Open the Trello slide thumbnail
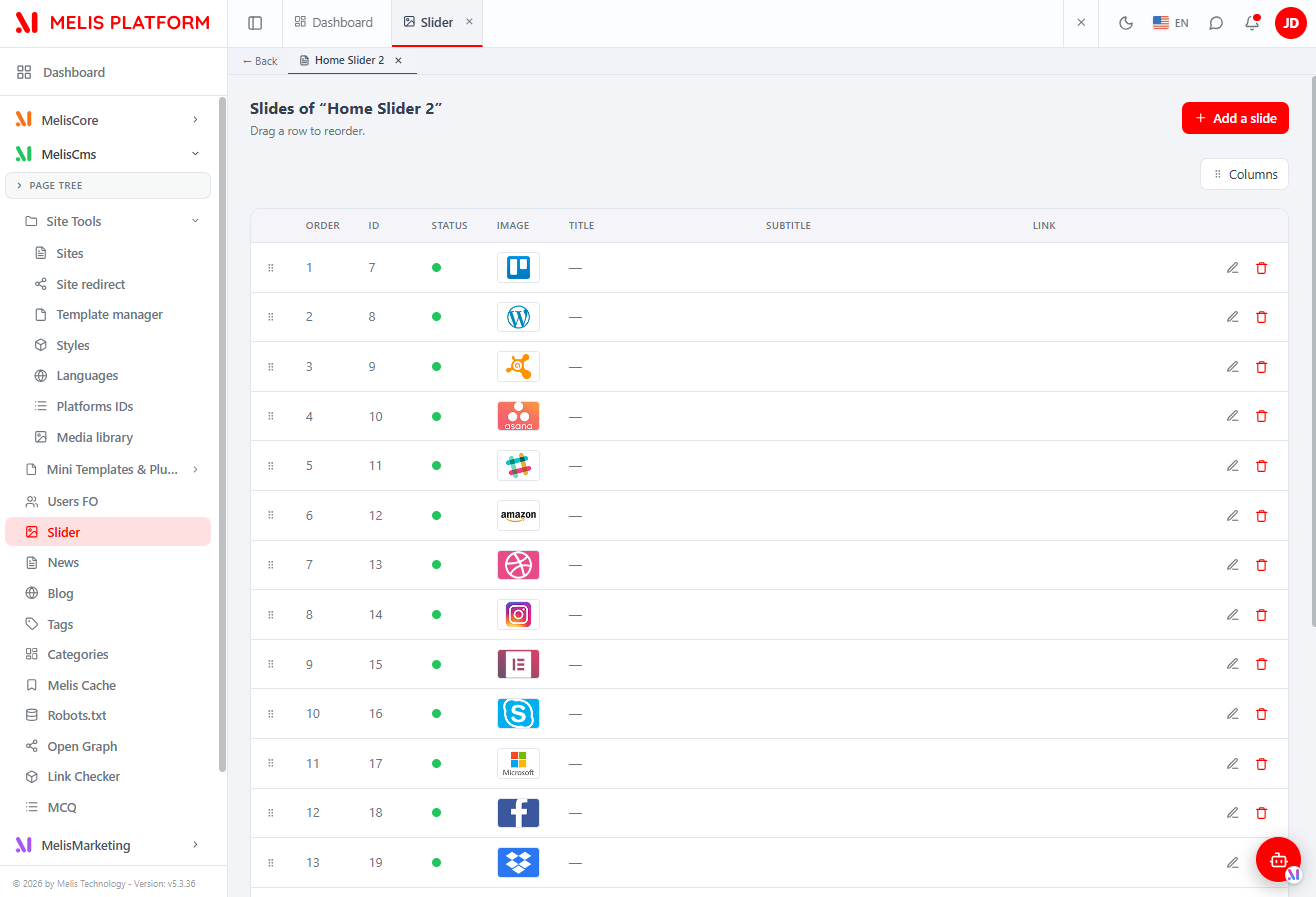 pos(518,267)
